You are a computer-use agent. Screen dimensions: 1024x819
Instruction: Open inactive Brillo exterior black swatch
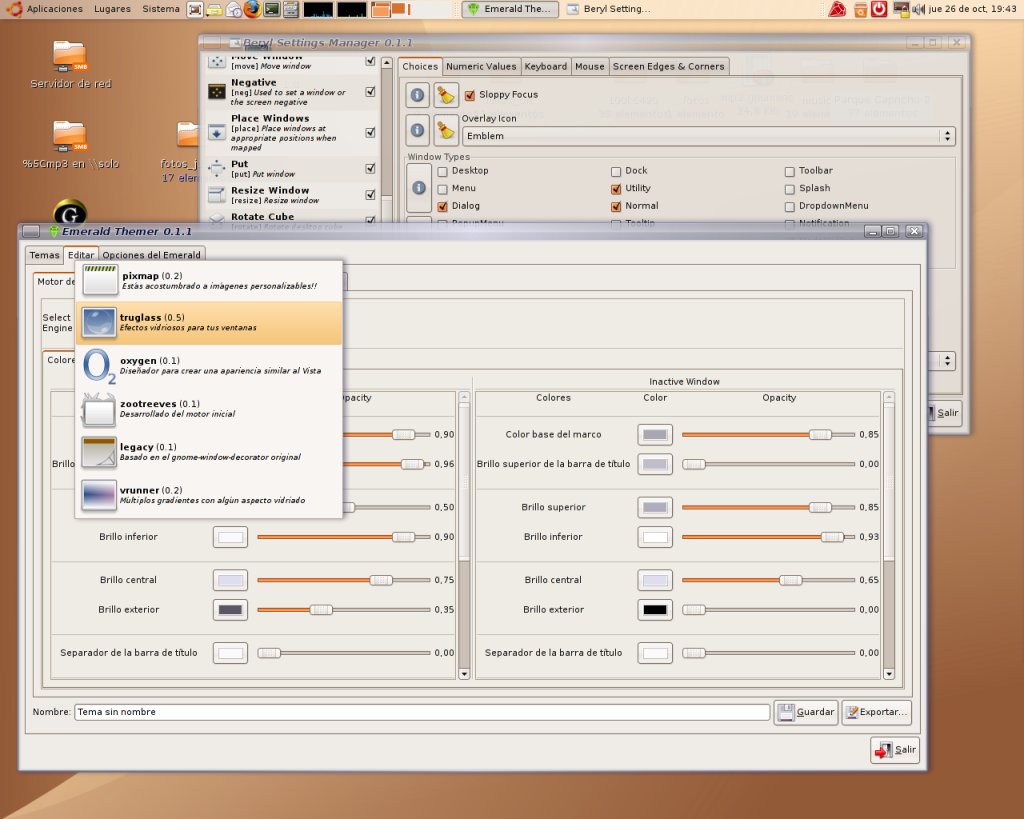click(655, 610)
